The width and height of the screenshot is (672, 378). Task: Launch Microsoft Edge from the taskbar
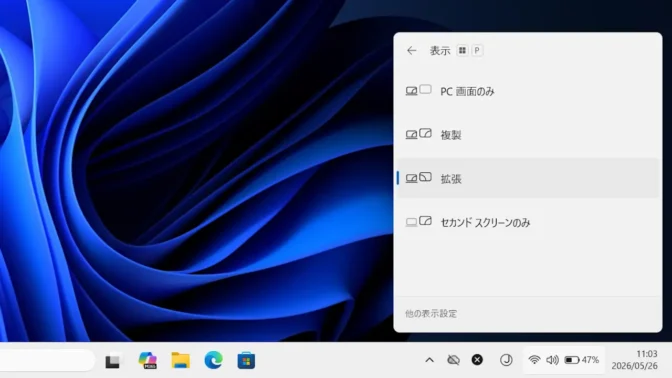pos(213,360)
